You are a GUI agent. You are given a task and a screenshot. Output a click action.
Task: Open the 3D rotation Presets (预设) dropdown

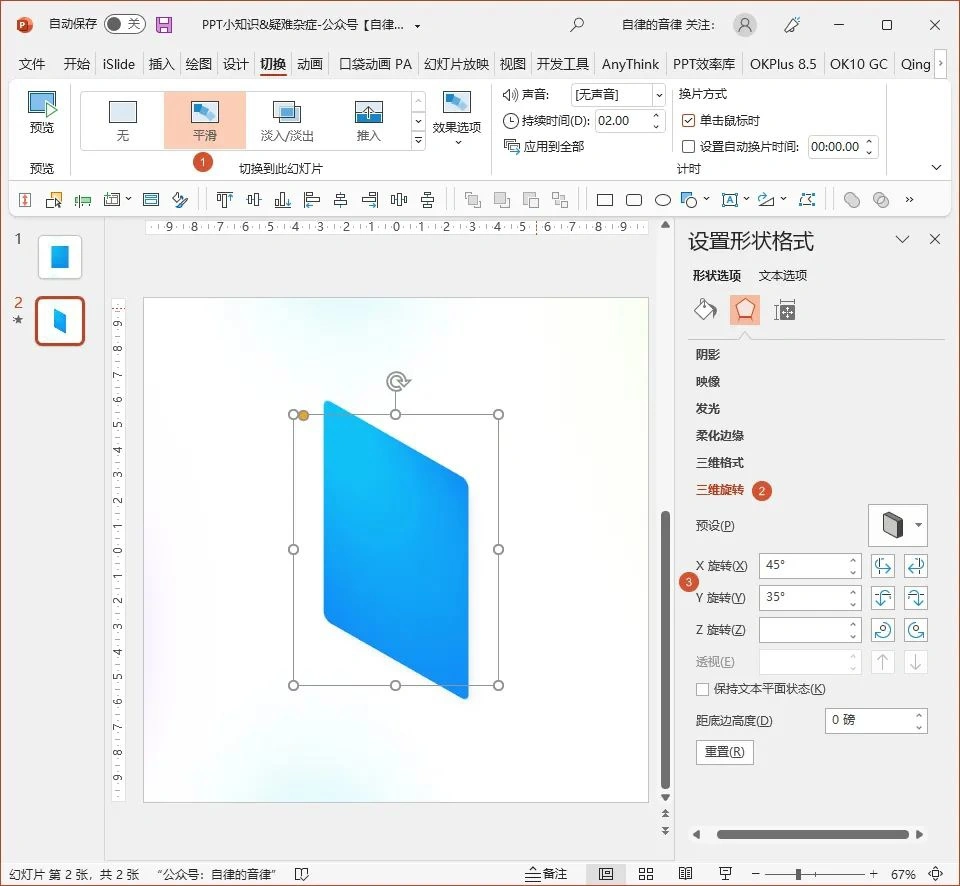pos(898,525)
